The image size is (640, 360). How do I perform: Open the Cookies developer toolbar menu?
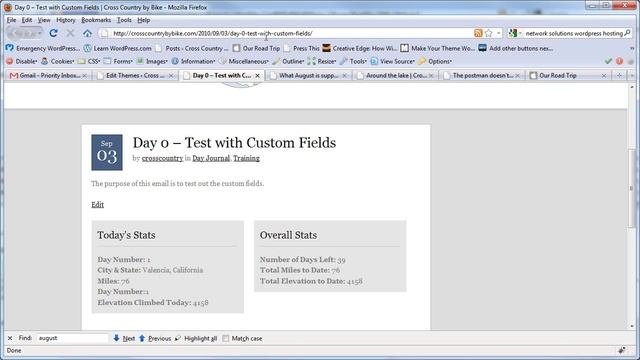58,61
